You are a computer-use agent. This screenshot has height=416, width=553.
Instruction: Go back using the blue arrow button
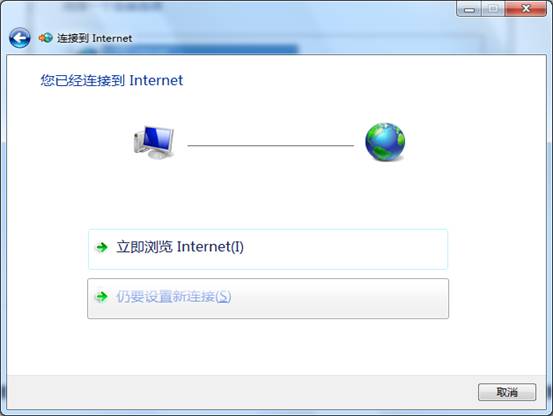point(19,38)
